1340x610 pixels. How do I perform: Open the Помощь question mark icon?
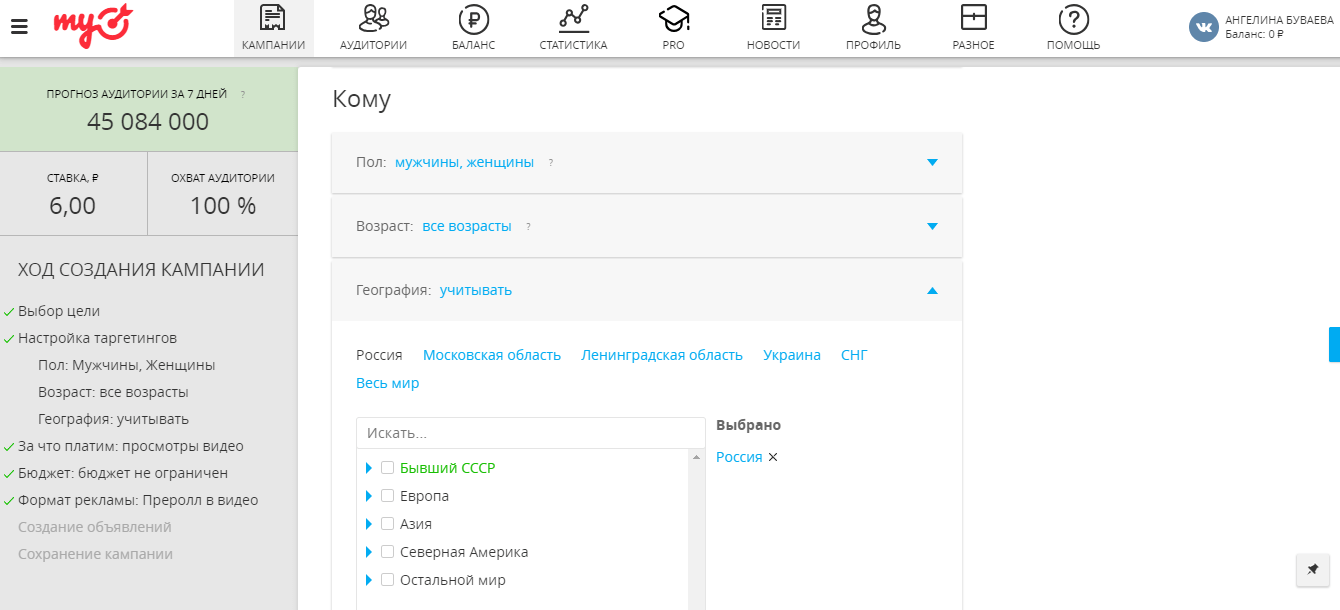[x=1073, y=19]
